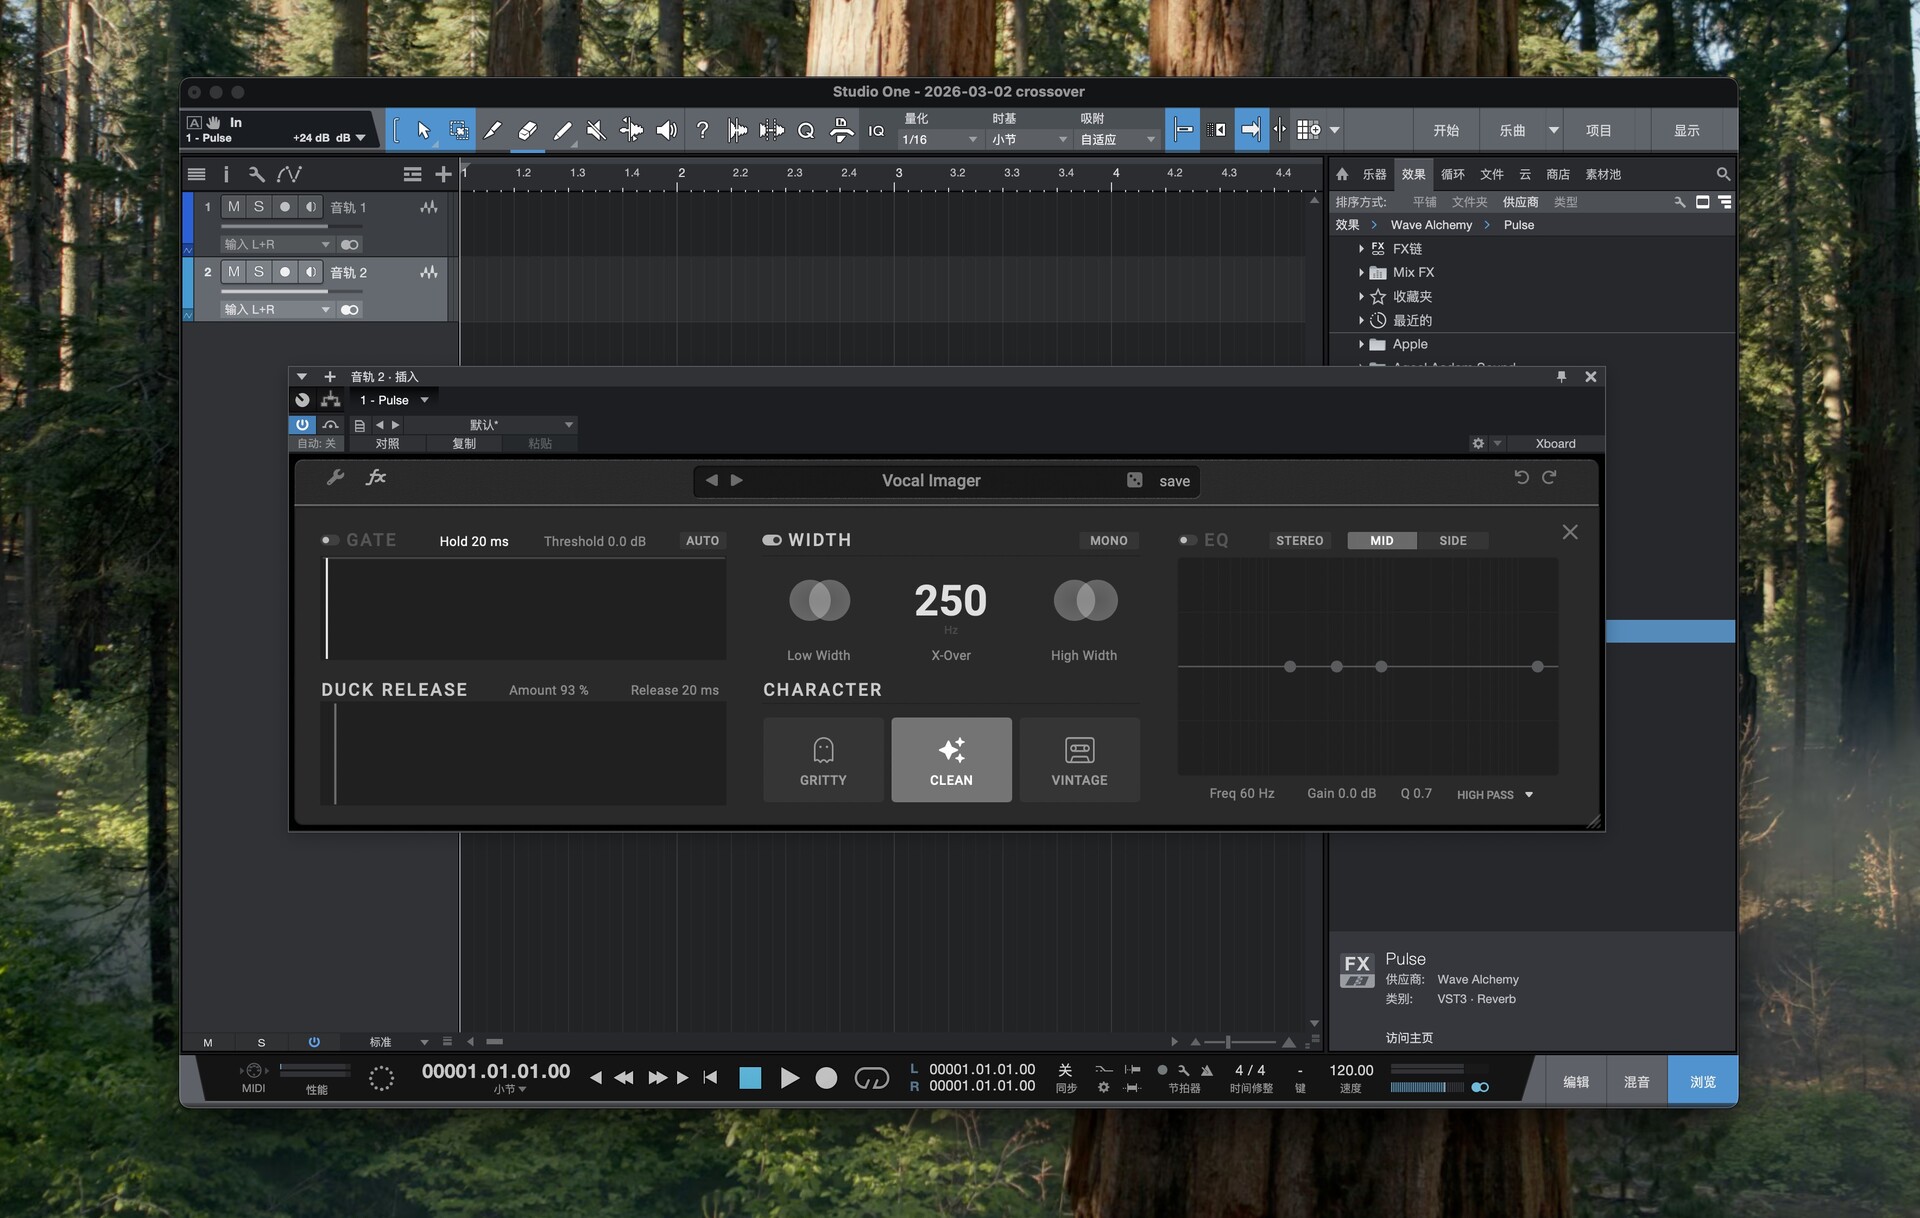Click the preset save button
The height and width of the screenshot is (1218, 1920).
[1174, 481]
